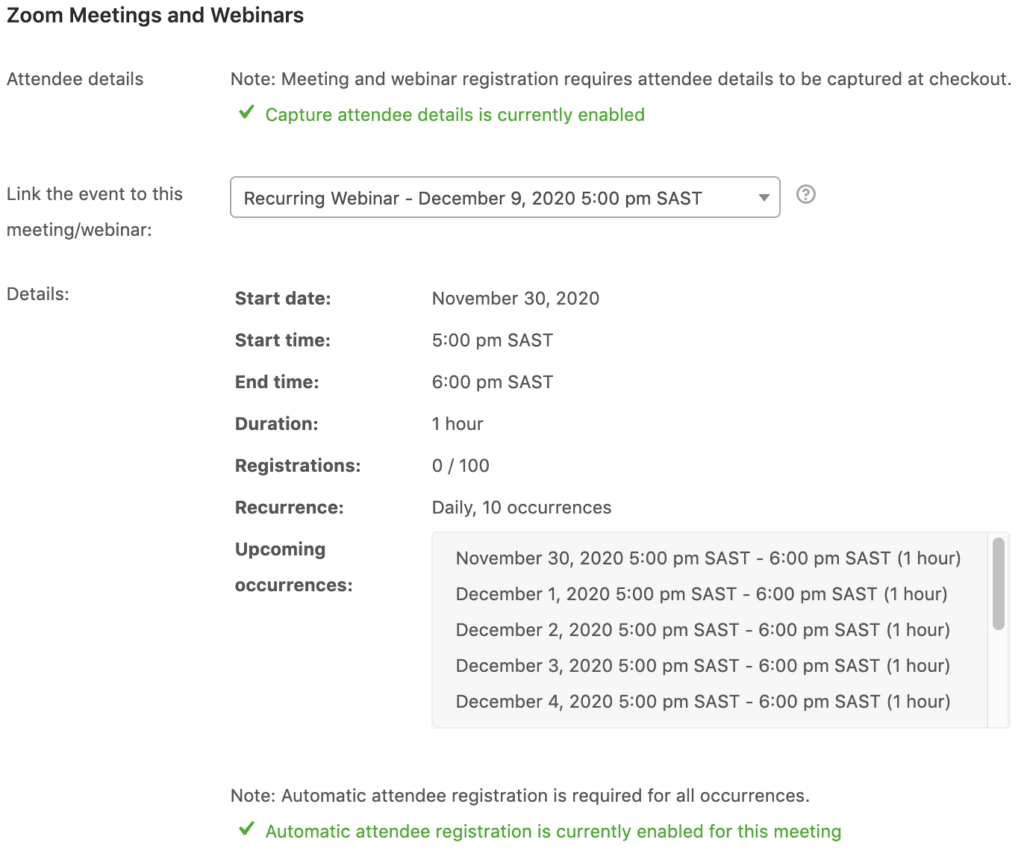The width and height of the screenshot is (1024, 860).
Task: Click the checkmark beside automatic attendee registration
Action: tap(245, 831)
